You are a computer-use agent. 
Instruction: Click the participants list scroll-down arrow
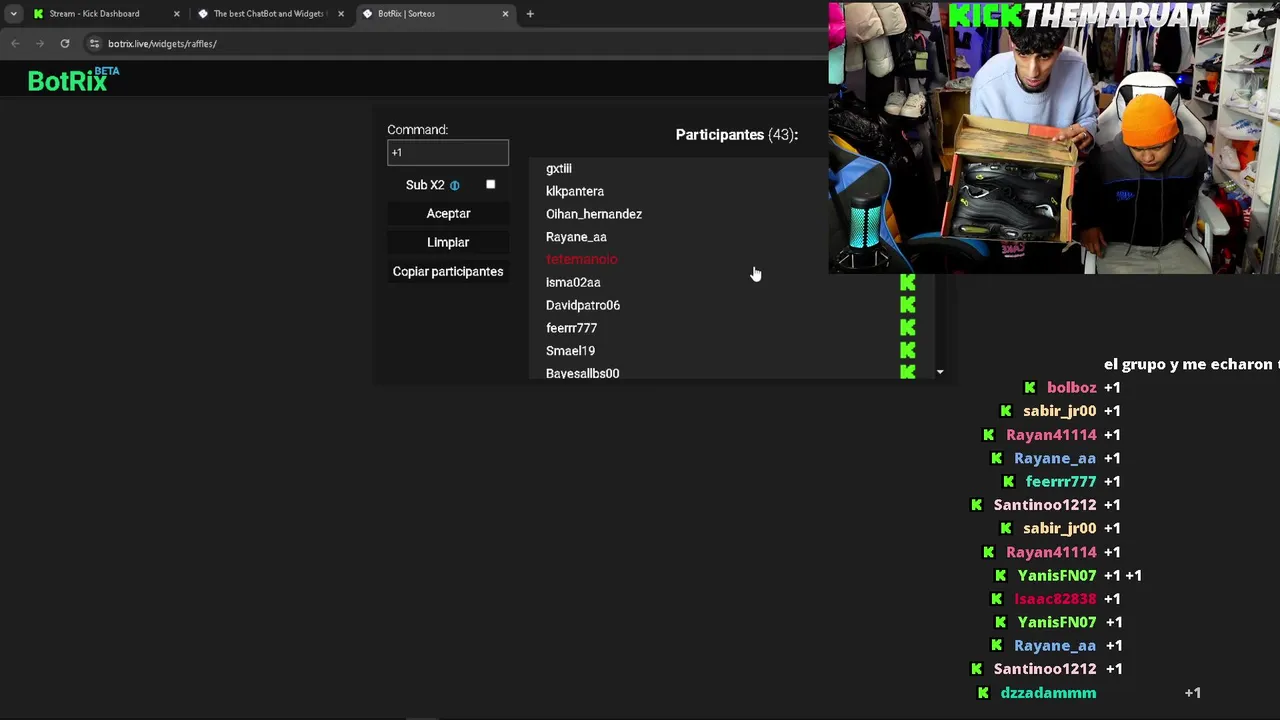coord(940,372)
